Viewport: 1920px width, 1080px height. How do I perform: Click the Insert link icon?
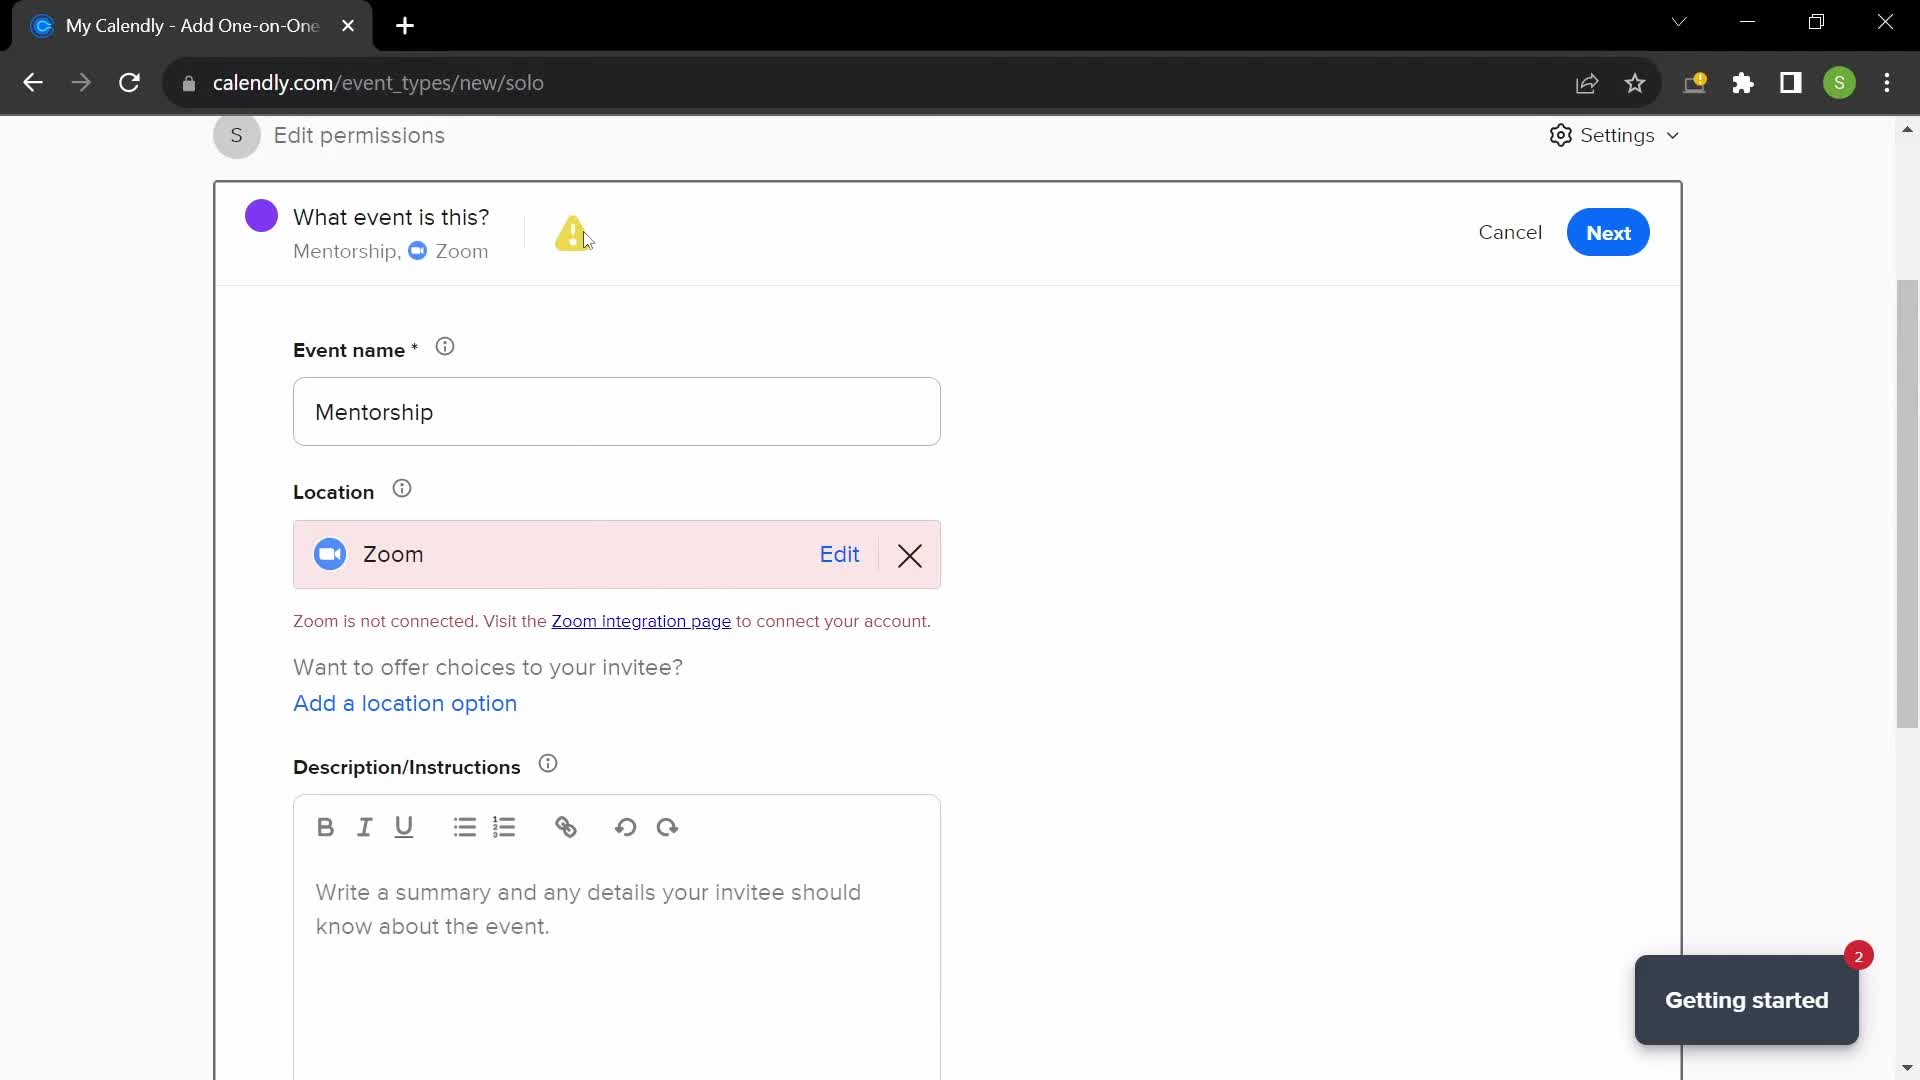click(x=566, y=827)
